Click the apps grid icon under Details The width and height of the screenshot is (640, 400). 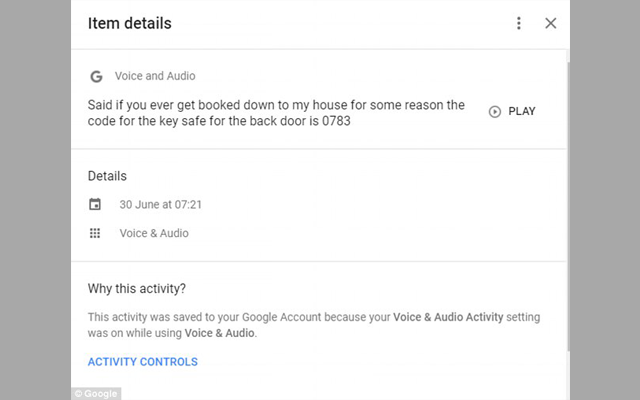click(x=95, y=233)
